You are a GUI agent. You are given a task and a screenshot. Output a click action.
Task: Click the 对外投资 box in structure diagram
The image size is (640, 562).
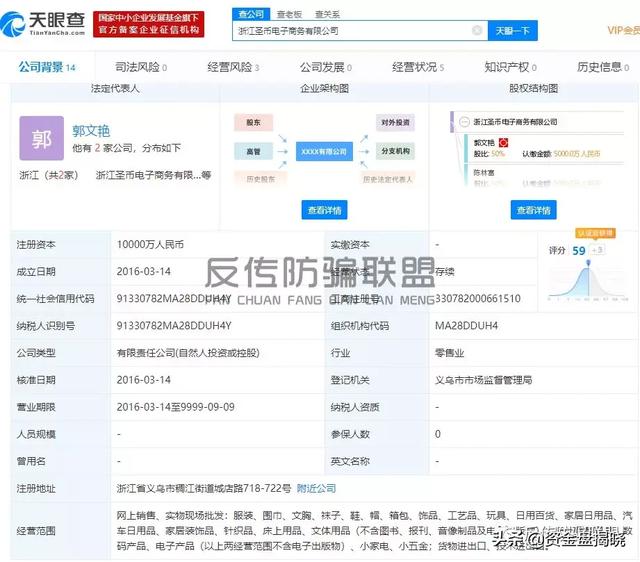[x=395, y=122]
